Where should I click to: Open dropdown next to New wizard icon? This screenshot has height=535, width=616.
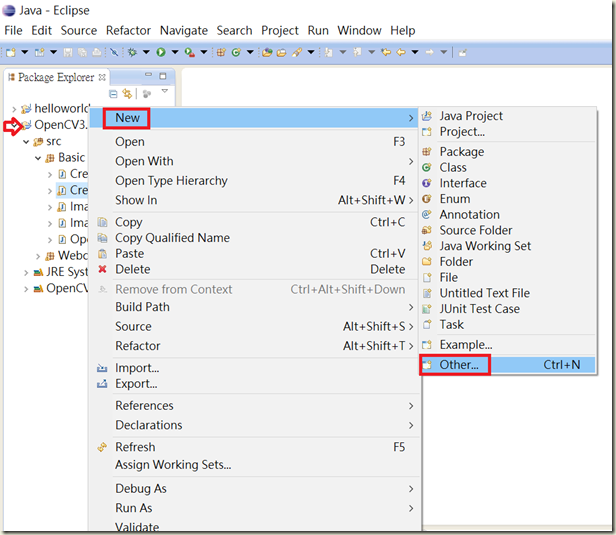pos(25,52)
